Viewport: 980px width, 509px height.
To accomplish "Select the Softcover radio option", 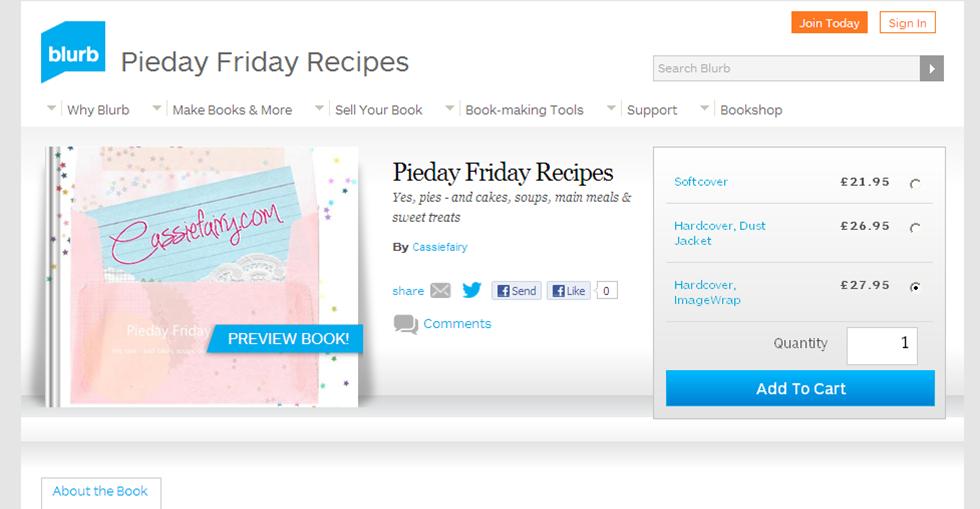I will [x=914, y=183].
